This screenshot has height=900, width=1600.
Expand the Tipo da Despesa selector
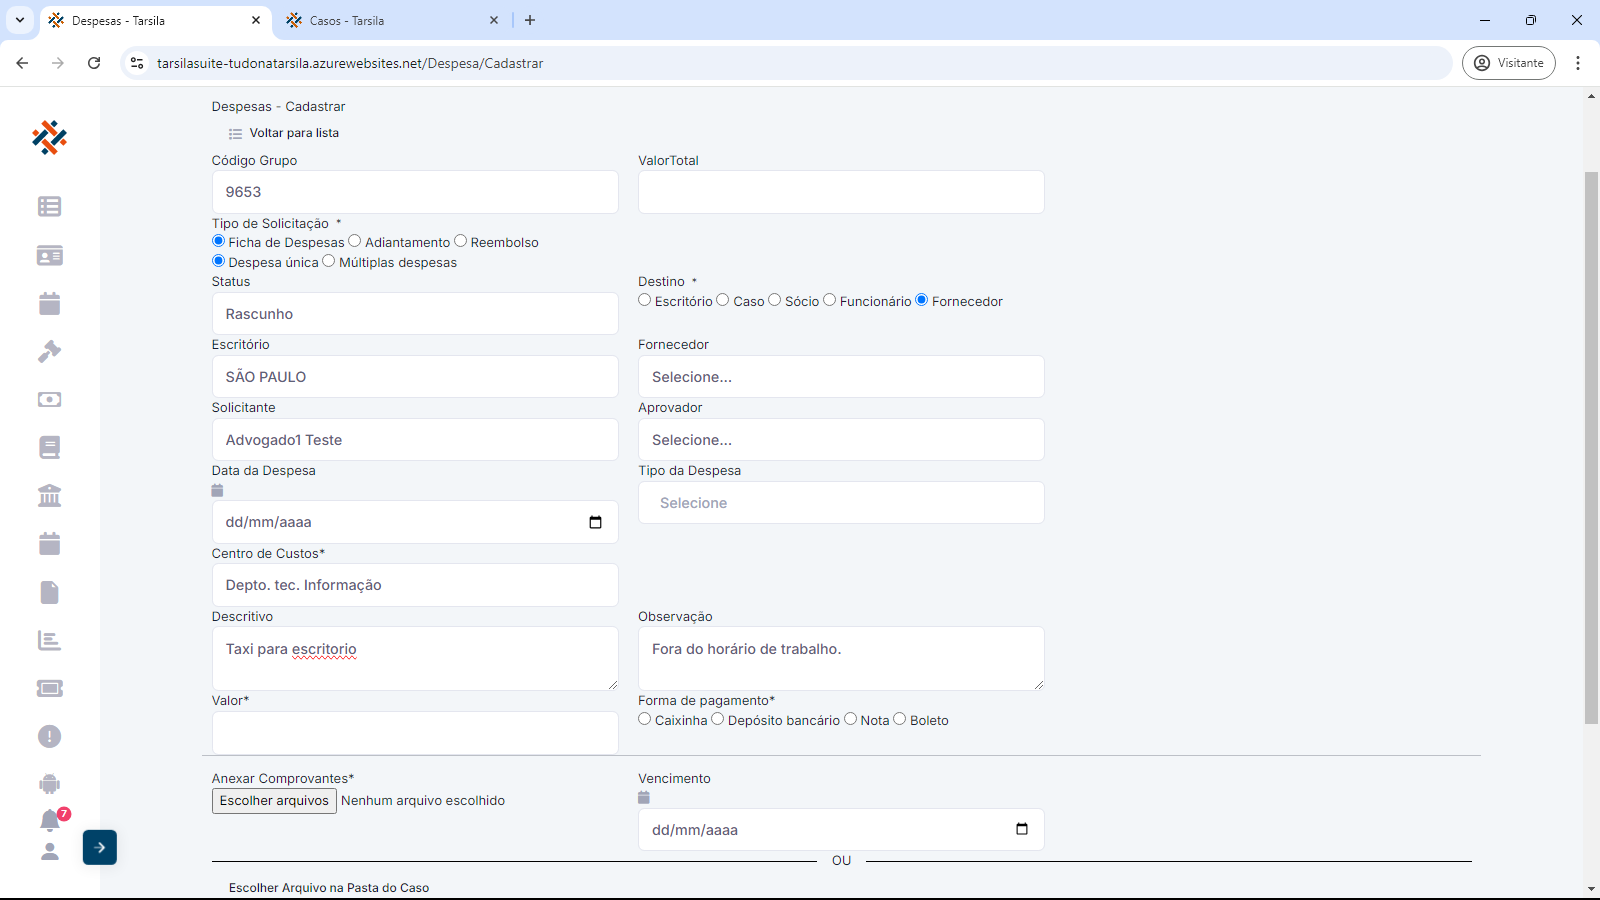[841, 503]
